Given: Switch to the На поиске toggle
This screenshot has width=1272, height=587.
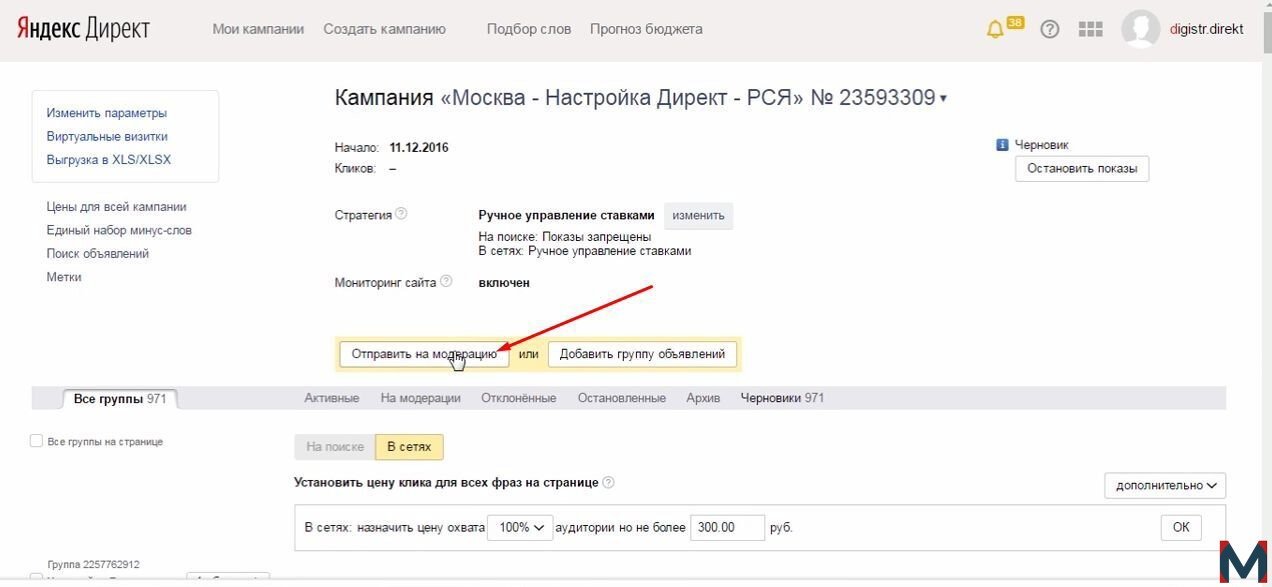Looking at the screenshot, I should click(335, 447).
